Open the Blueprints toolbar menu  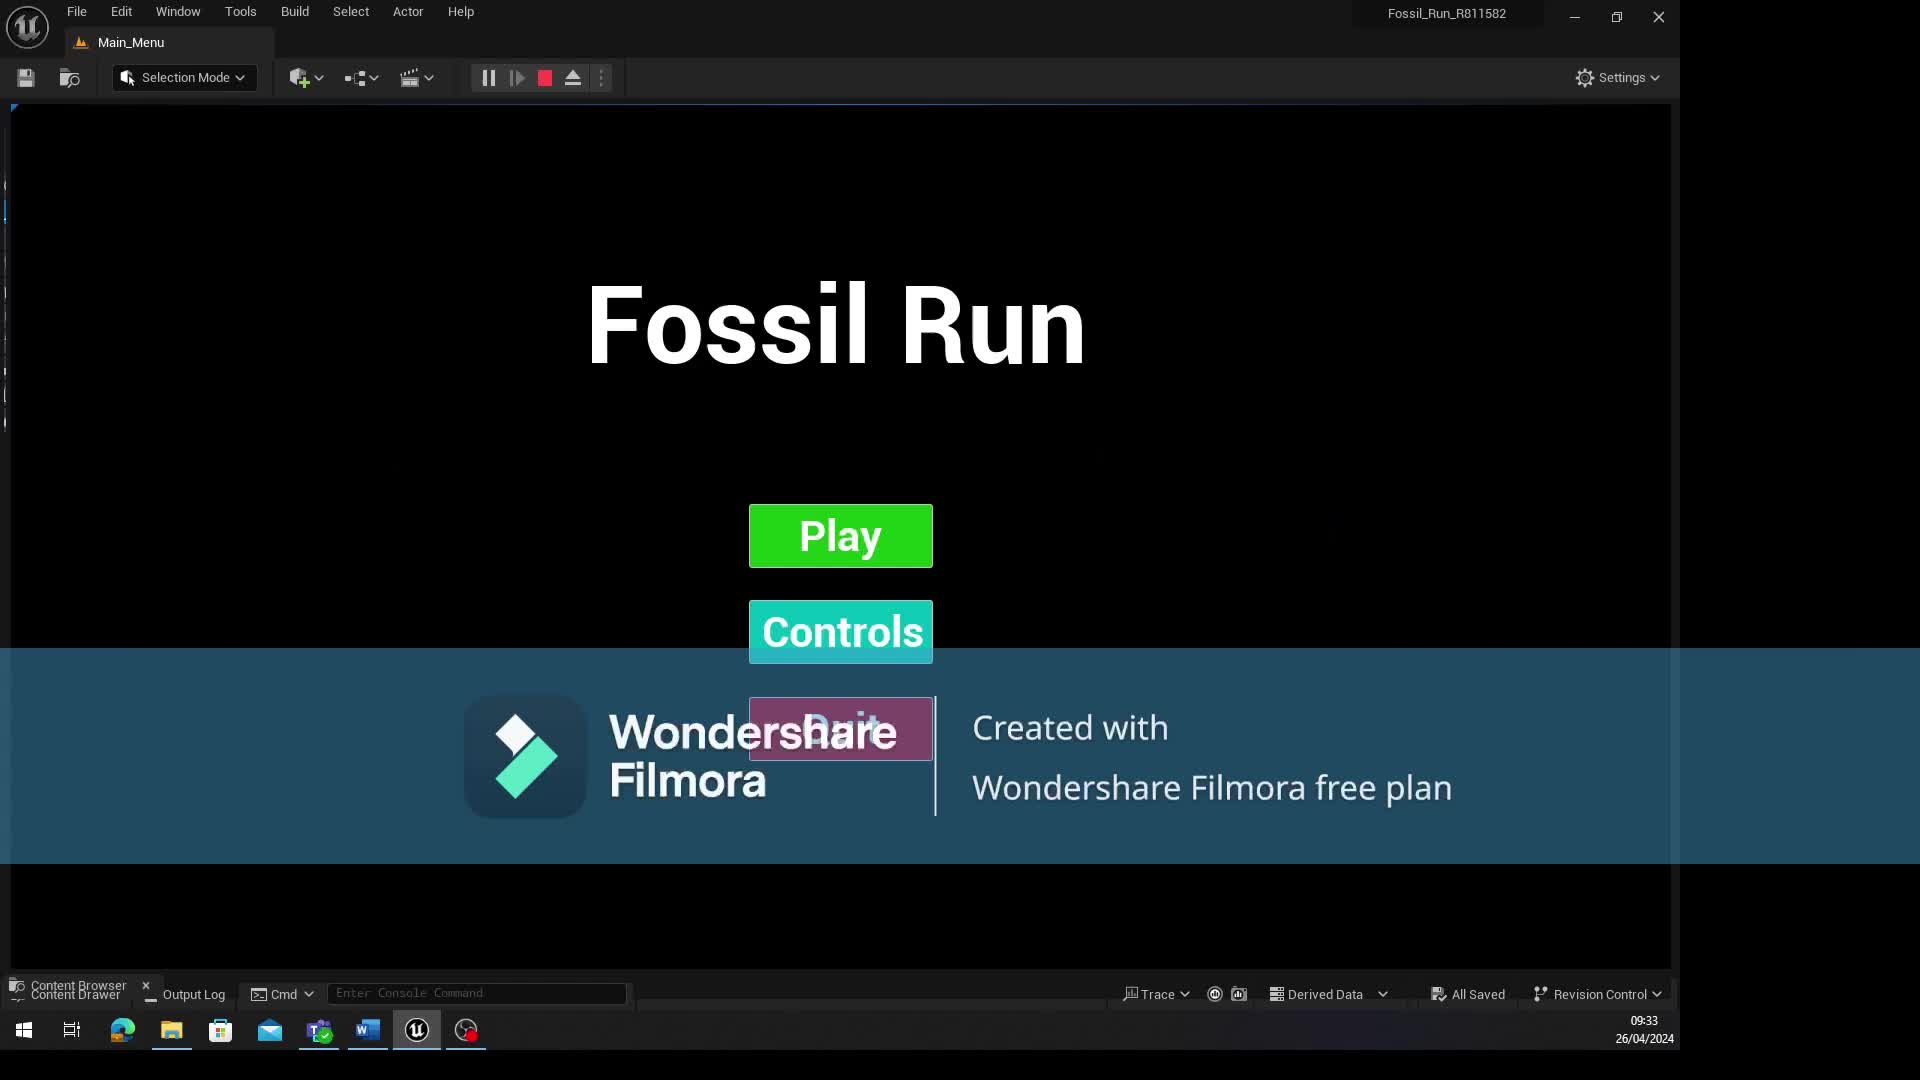361,78
